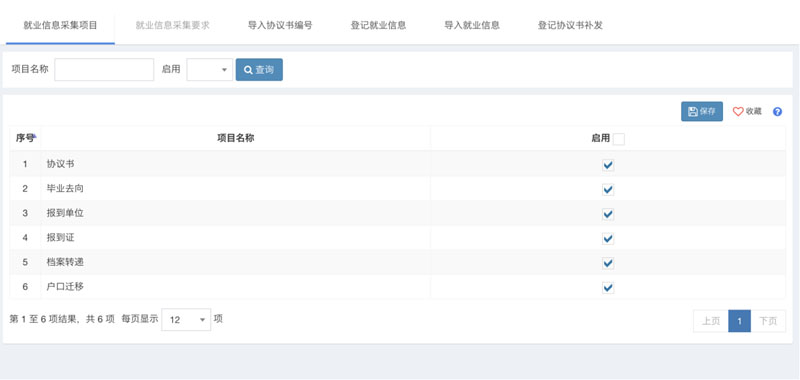
Task: Click the 收藏 heart icon
Action: (x=738, y=112)
